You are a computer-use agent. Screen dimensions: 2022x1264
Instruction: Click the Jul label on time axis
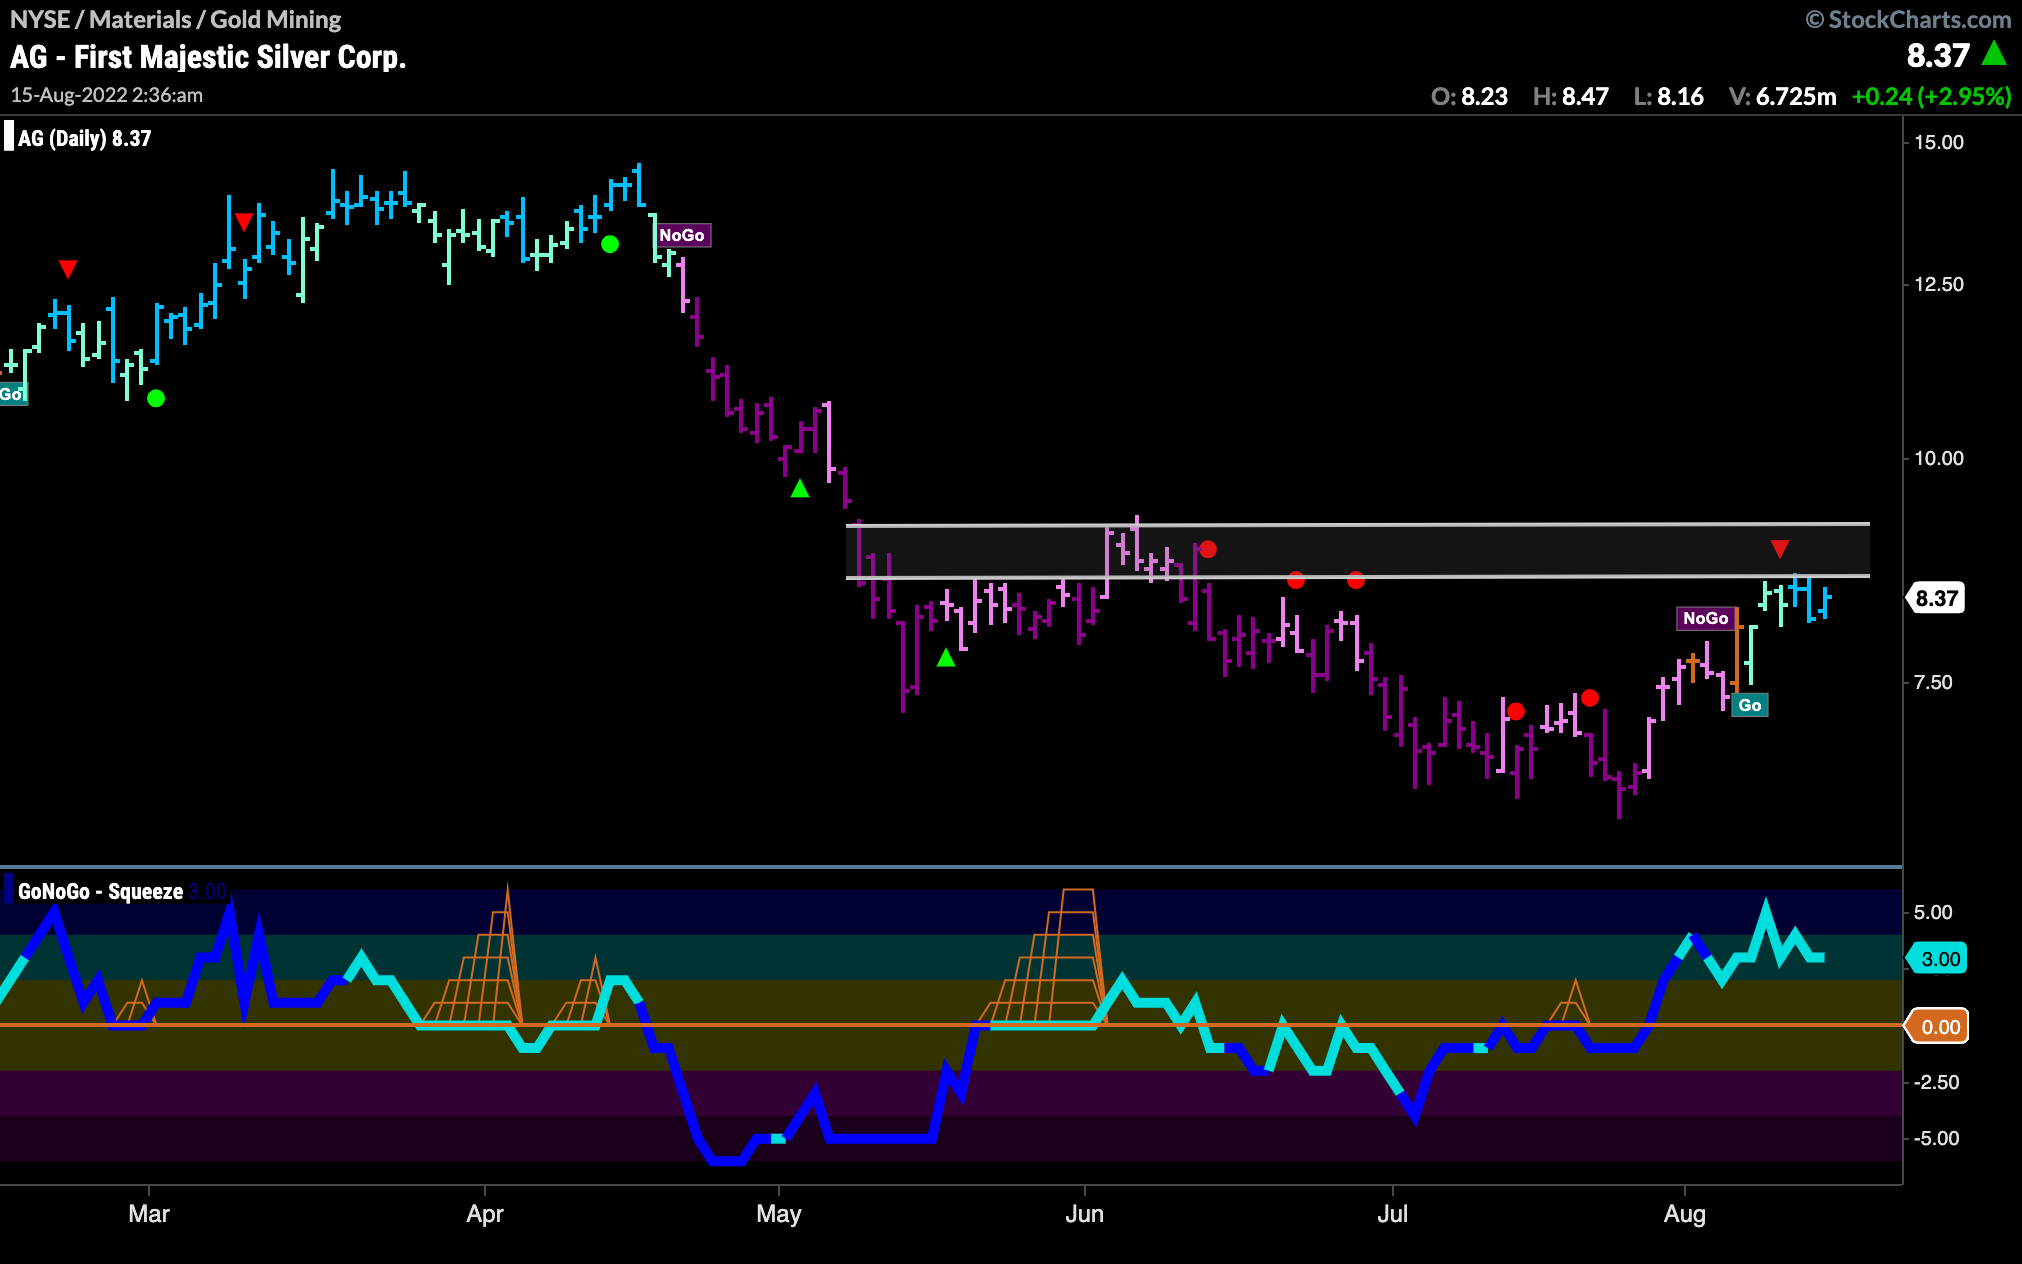1392,1214
